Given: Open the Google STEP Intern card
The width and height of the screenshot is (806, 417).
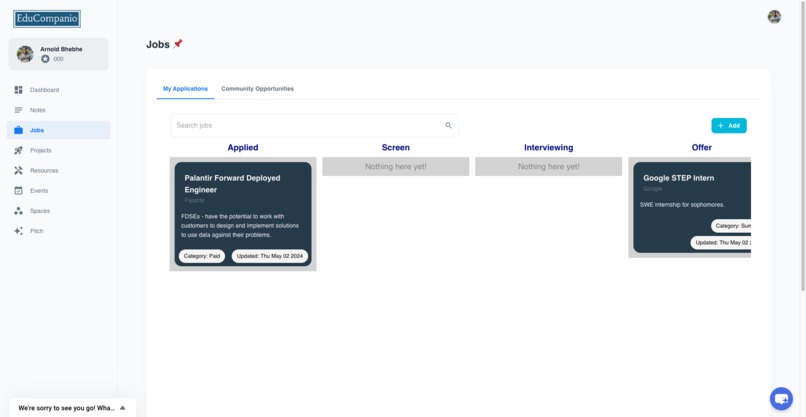Looking at the screenshot, I should tap(692, 208).
